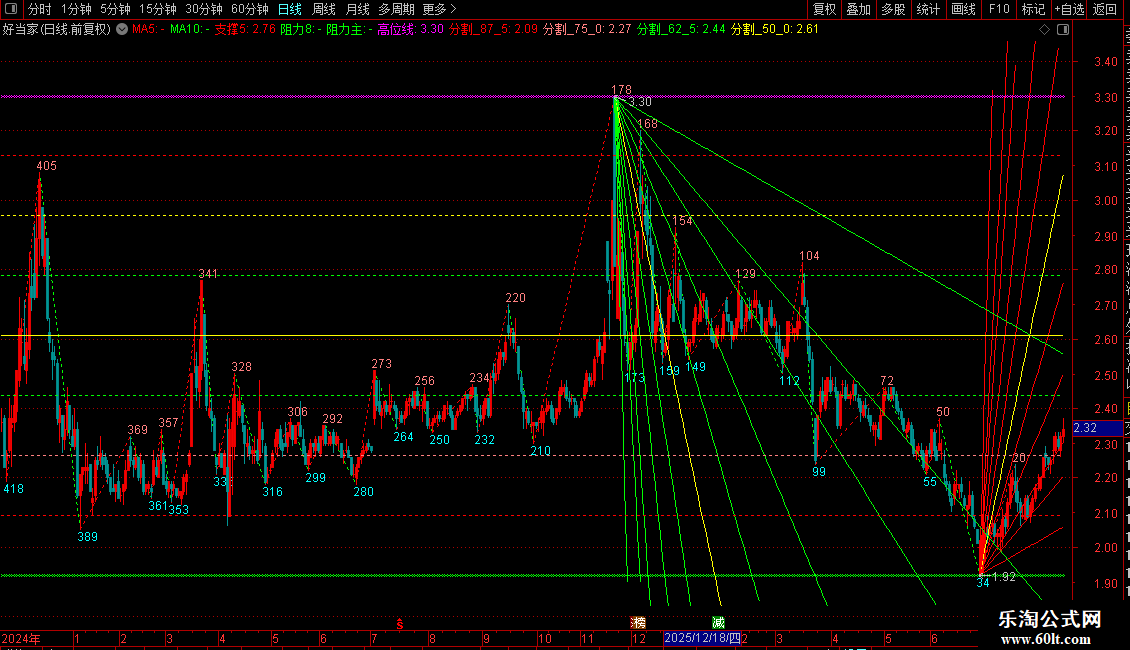Expand the 更多 more periods menu

click(439, 9)
